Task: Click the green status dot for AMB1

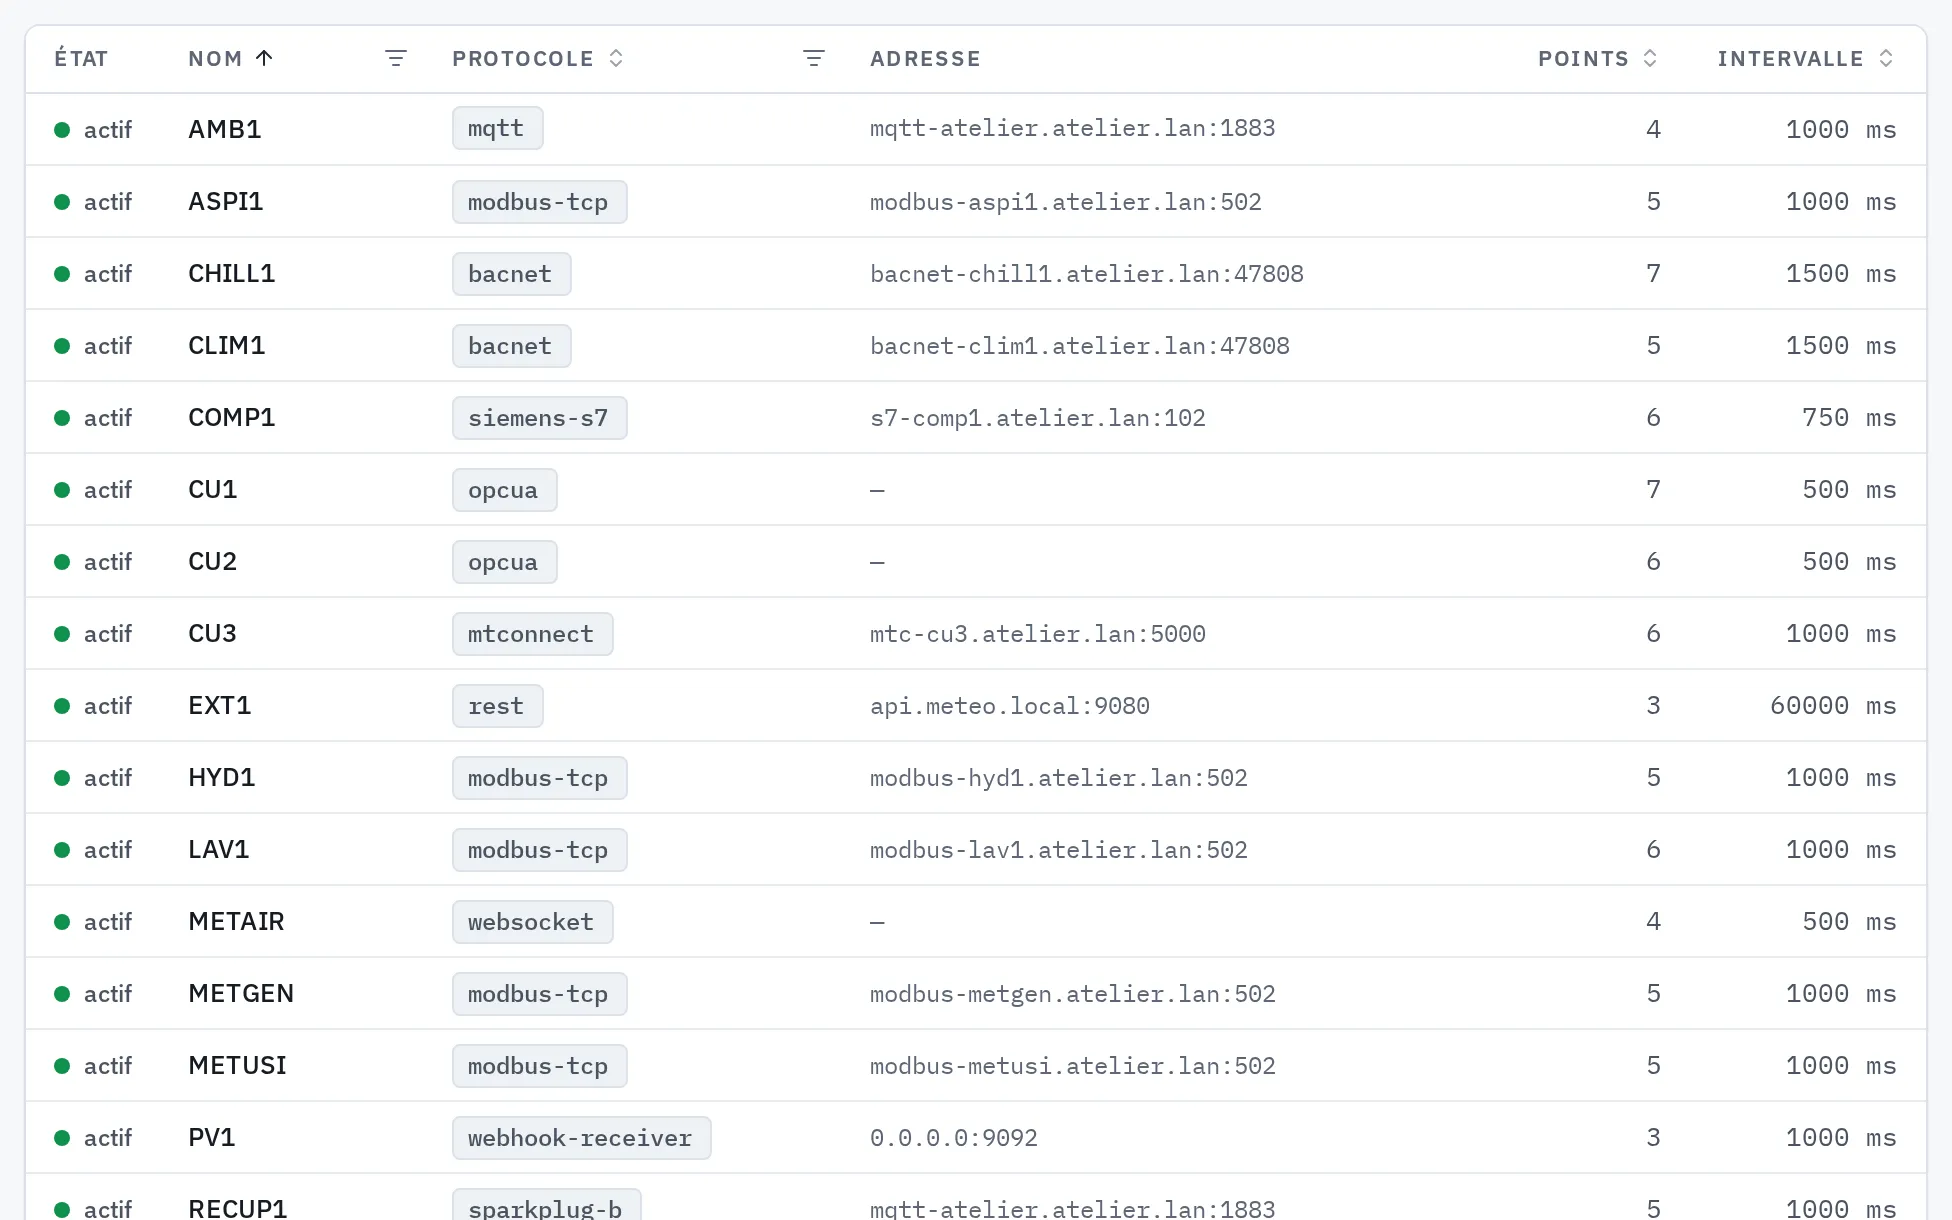Action: [62, 130]
